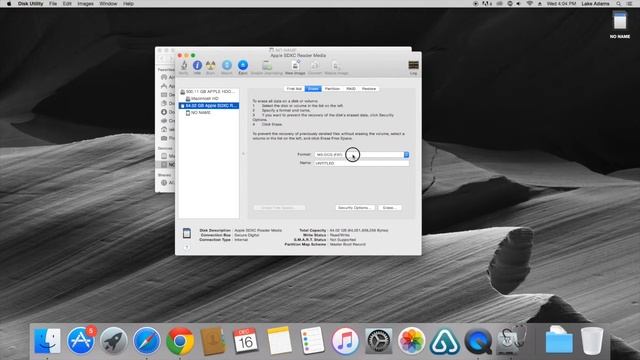This screenshot has width=640, height=360.
Task: Open Trash in the Dock
Action: click(592, 340)
